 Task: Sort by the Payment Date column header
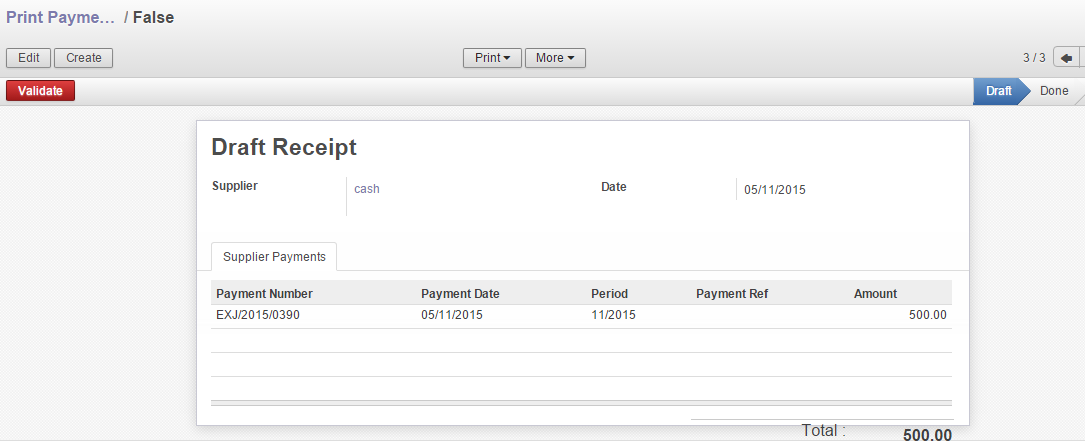click(x=460, y=294)
